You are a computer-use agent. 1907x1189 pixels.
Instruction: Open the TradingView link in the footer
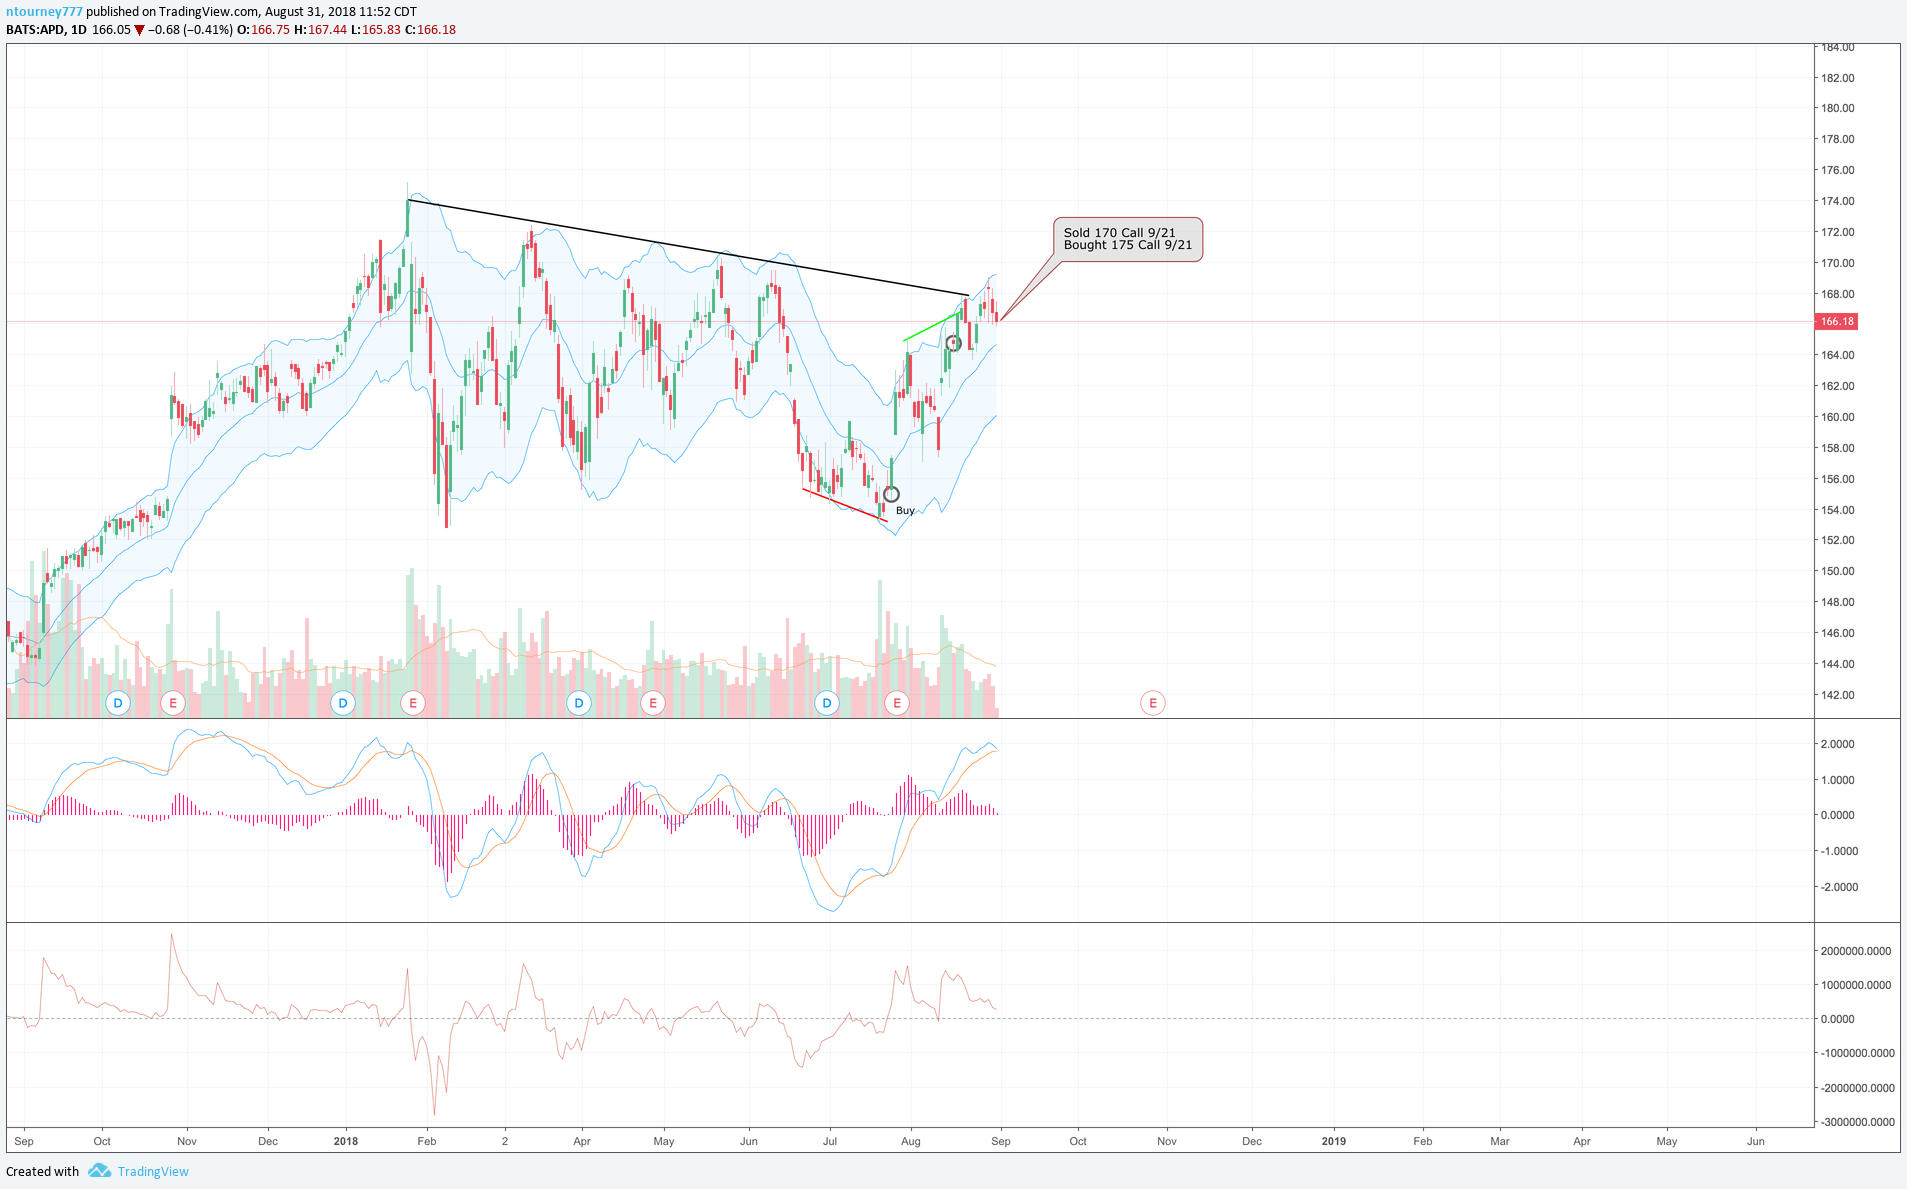click(x=153, y=1172)
